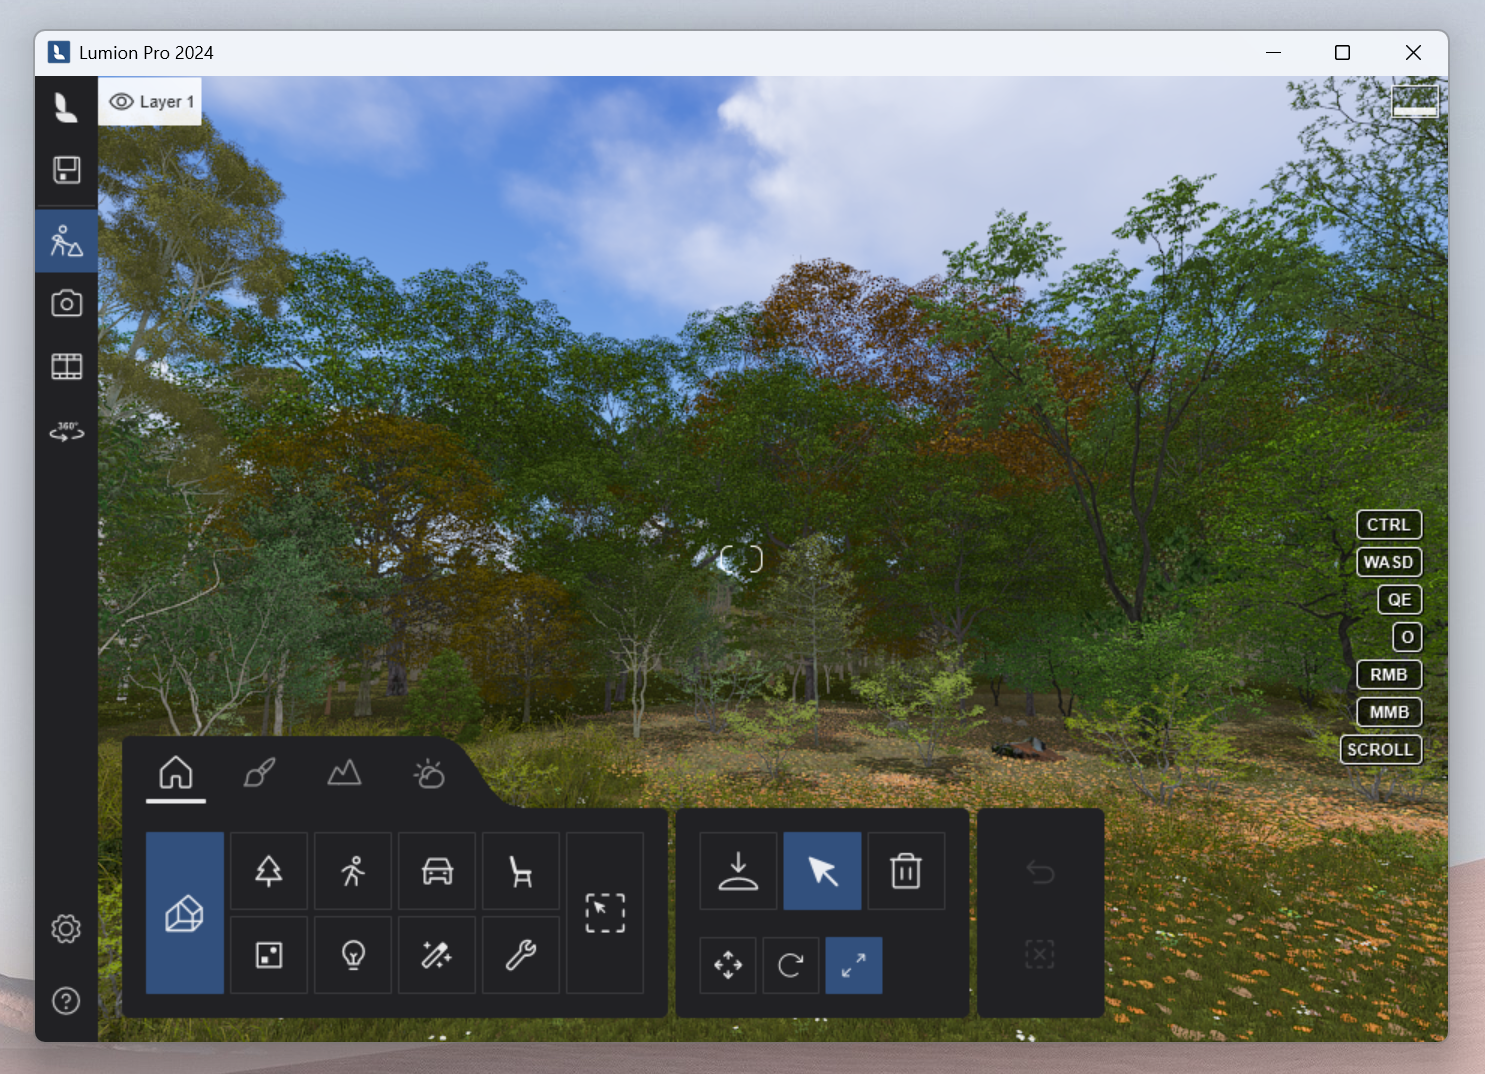Image resolution: width=1485 pixels, height=1074 pixels.
Task: Click the Imported models house icon
Action: coord(184,913)
